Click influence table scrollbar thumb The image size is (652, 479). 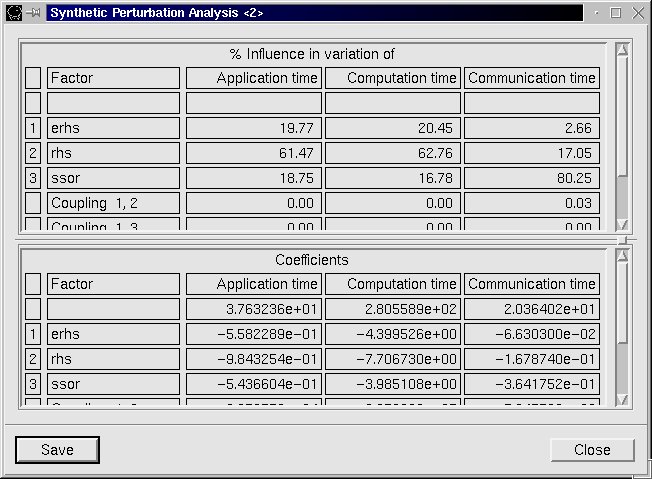tap(622, 116)
